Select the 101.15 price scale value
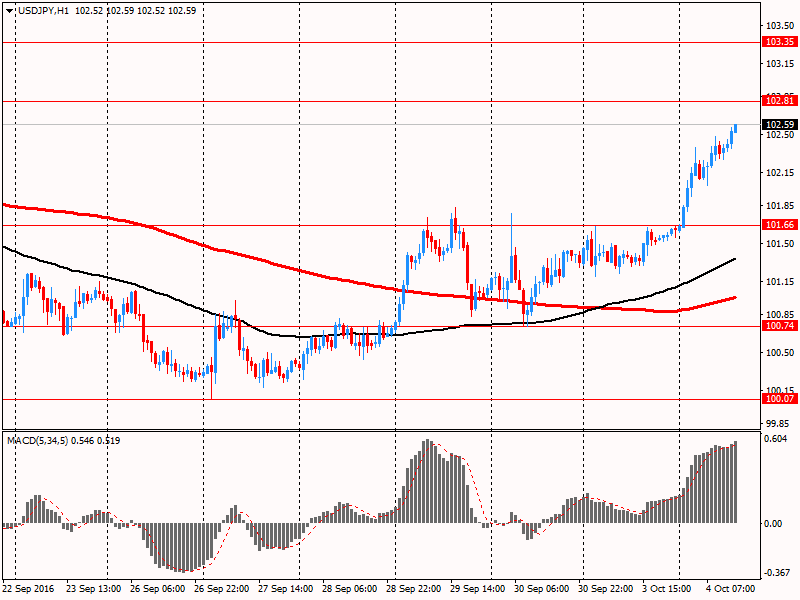Viewport: 800px width, 600px height. 780,282
